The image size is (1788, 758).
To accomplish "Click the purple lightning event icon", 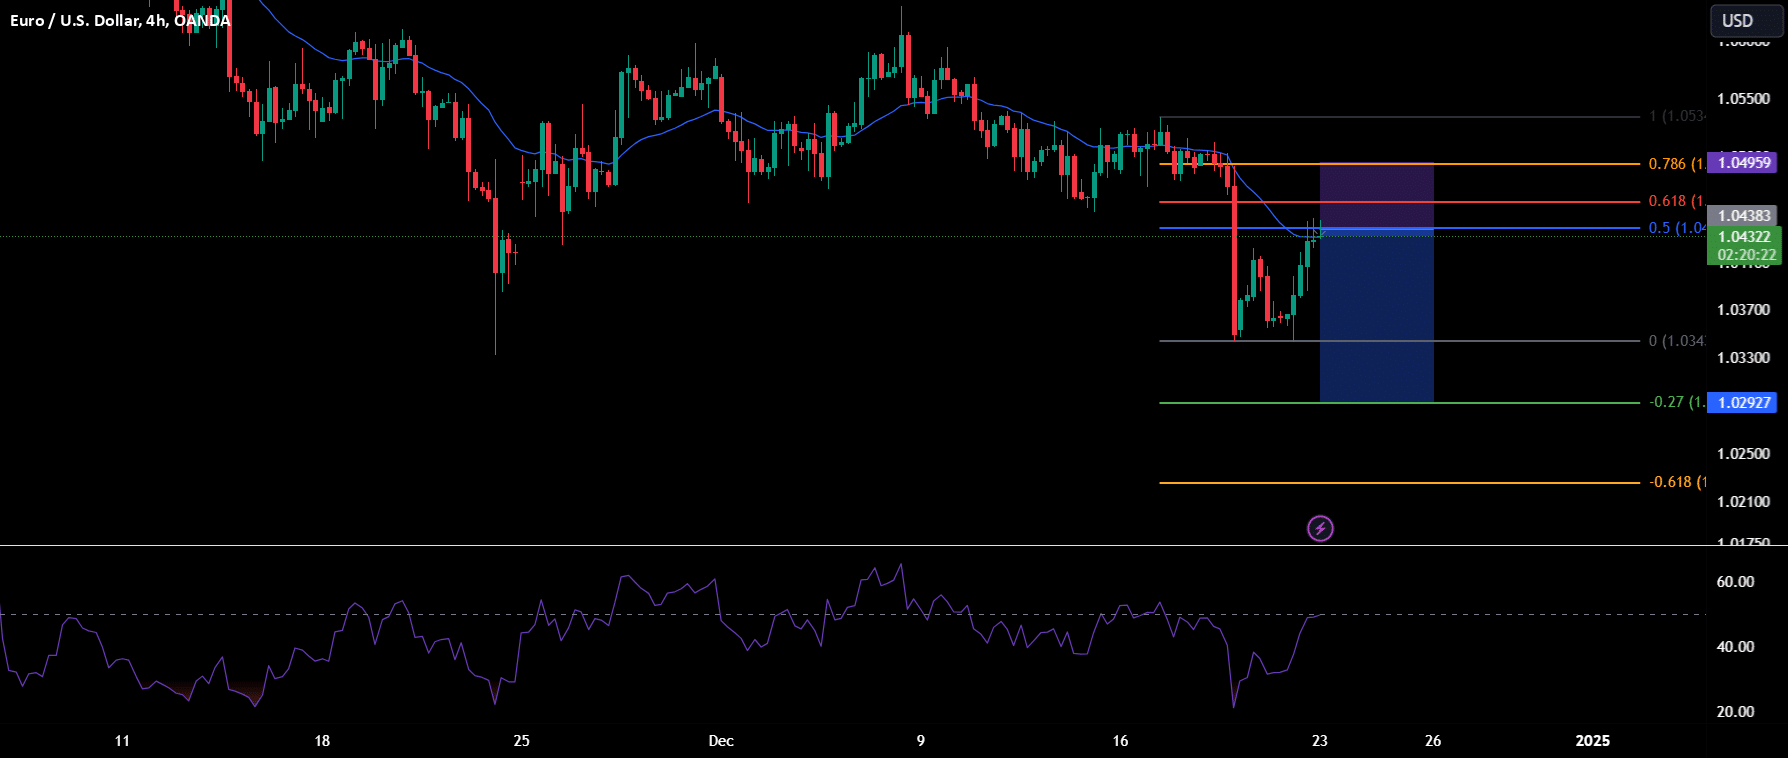I will [1320, 528].
